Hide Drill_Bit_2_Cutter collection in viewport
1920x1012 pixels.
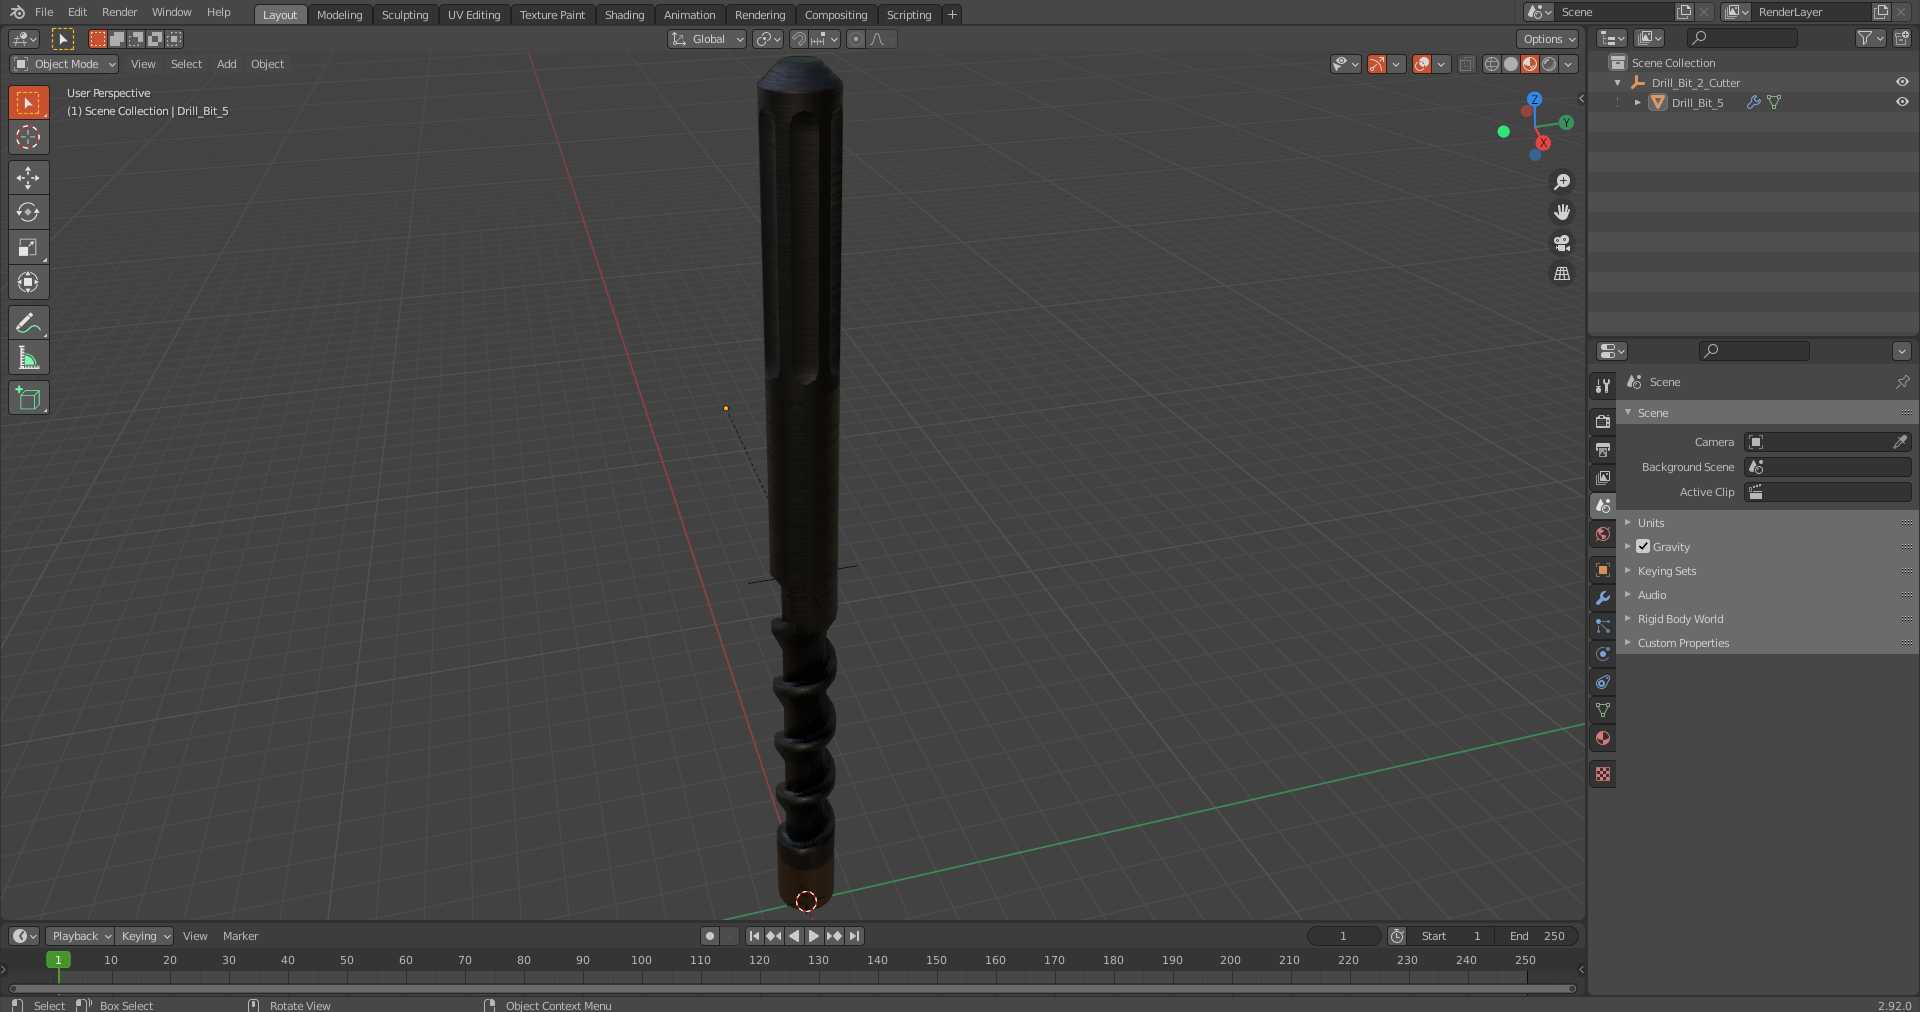click(1902, 82)
